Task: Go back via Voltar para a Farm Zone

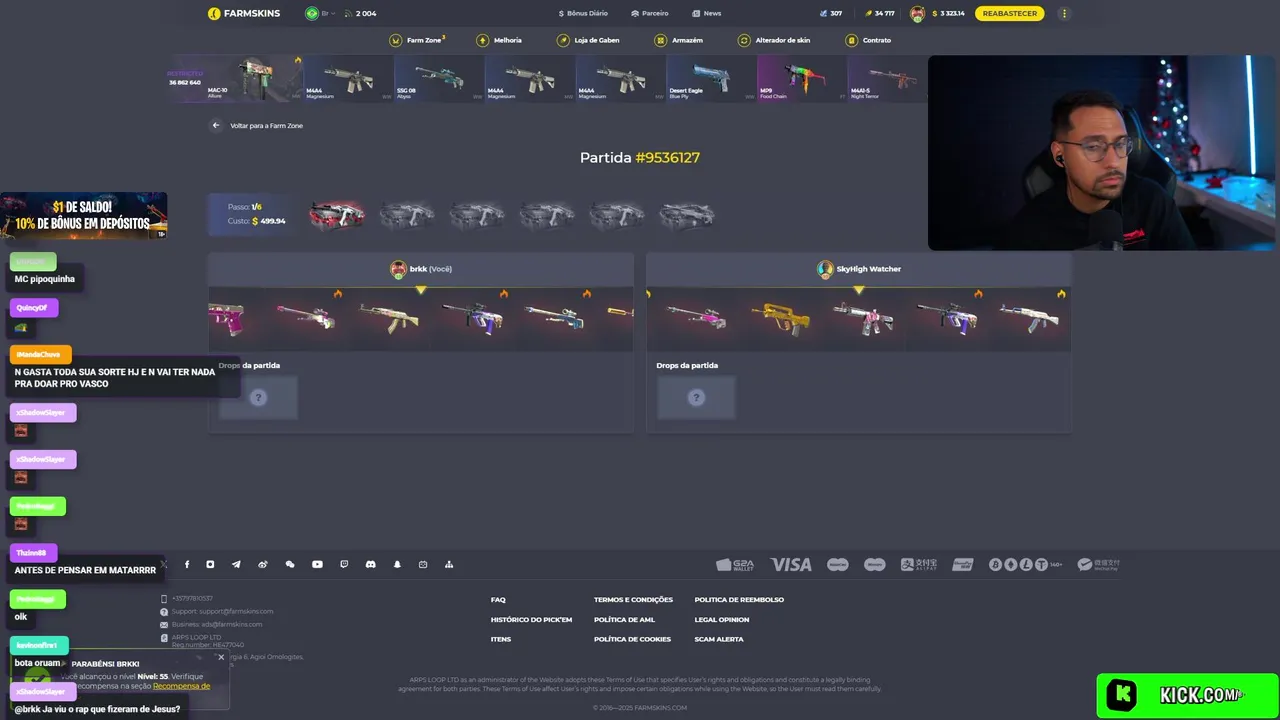Action: [266, 125]
